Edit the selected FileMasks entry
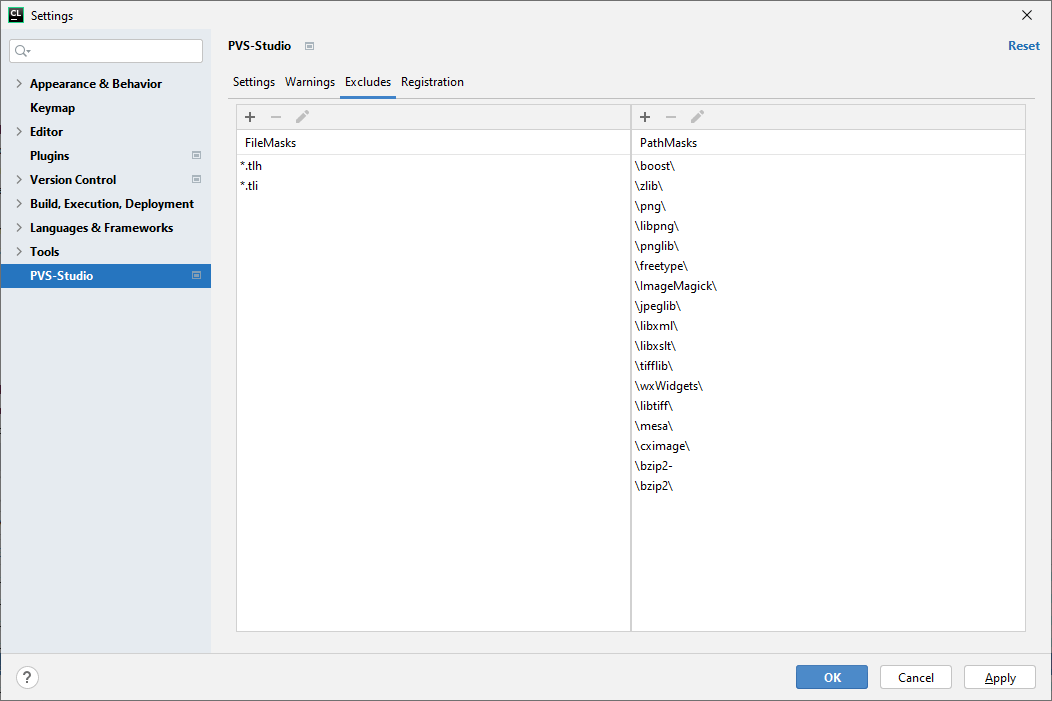This screenshot has width=1052, height=701. point(302,117)
